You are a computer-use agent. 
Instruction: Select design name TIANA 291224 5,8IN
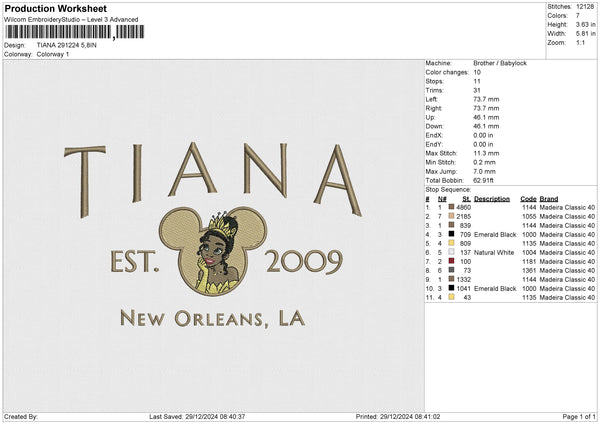(67, 45)
